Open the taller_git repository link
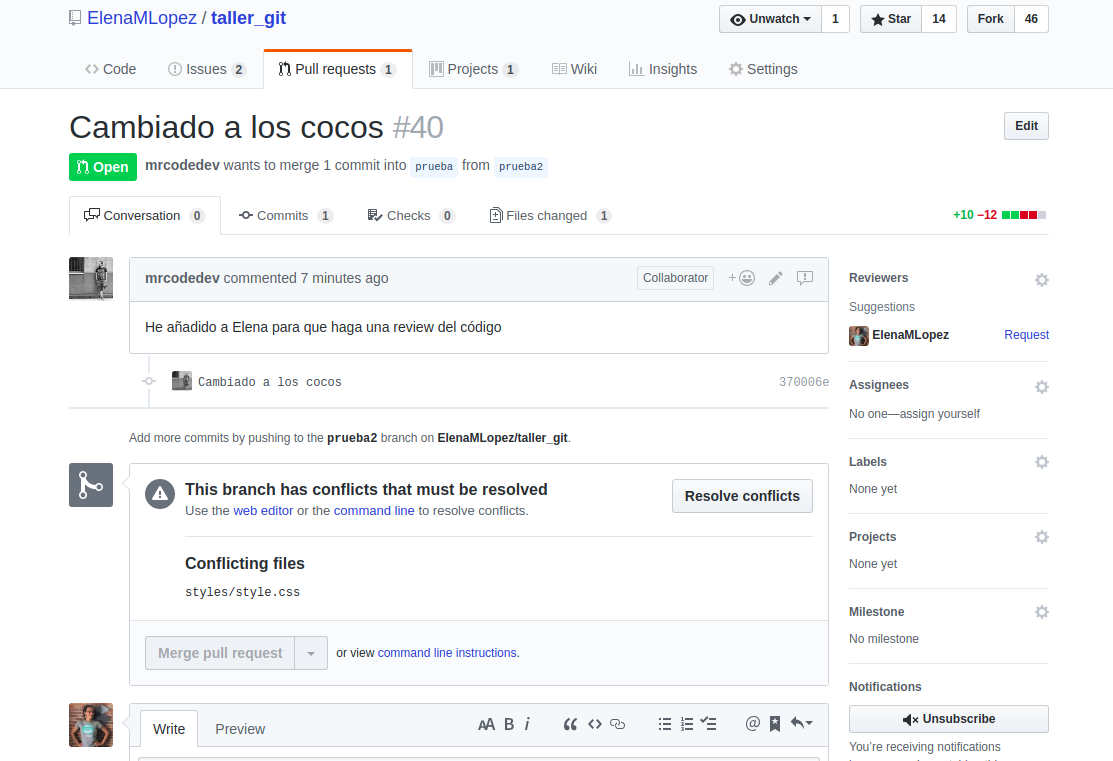Screen dimensions: 1113x761 coord(248,18)
